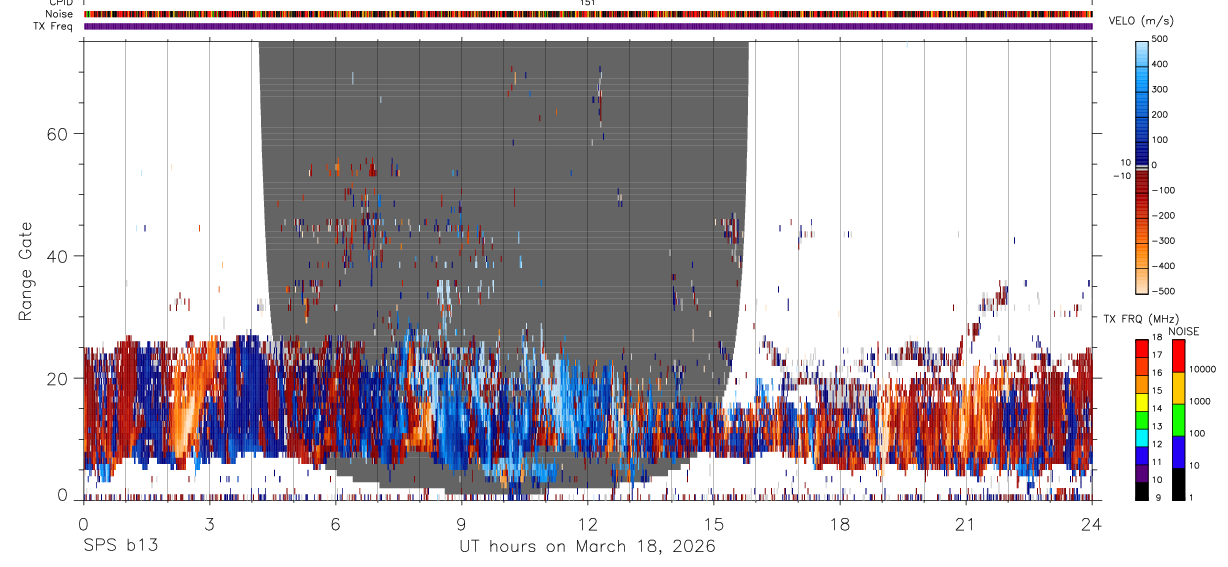Click the 16 label on the TX FRQ scale
The image size is (1228, 567).
click(x=1157, y=374)
